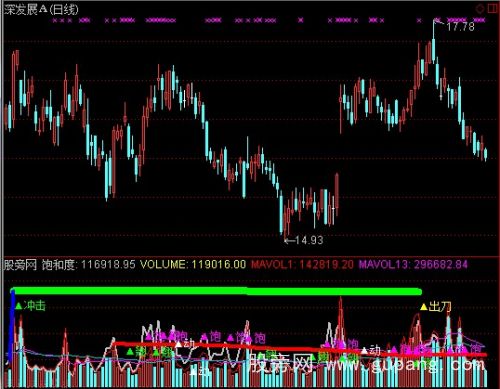Click the VOLUME indicator label
Viewport: 500px width, 389px height.
pos(193,265)
